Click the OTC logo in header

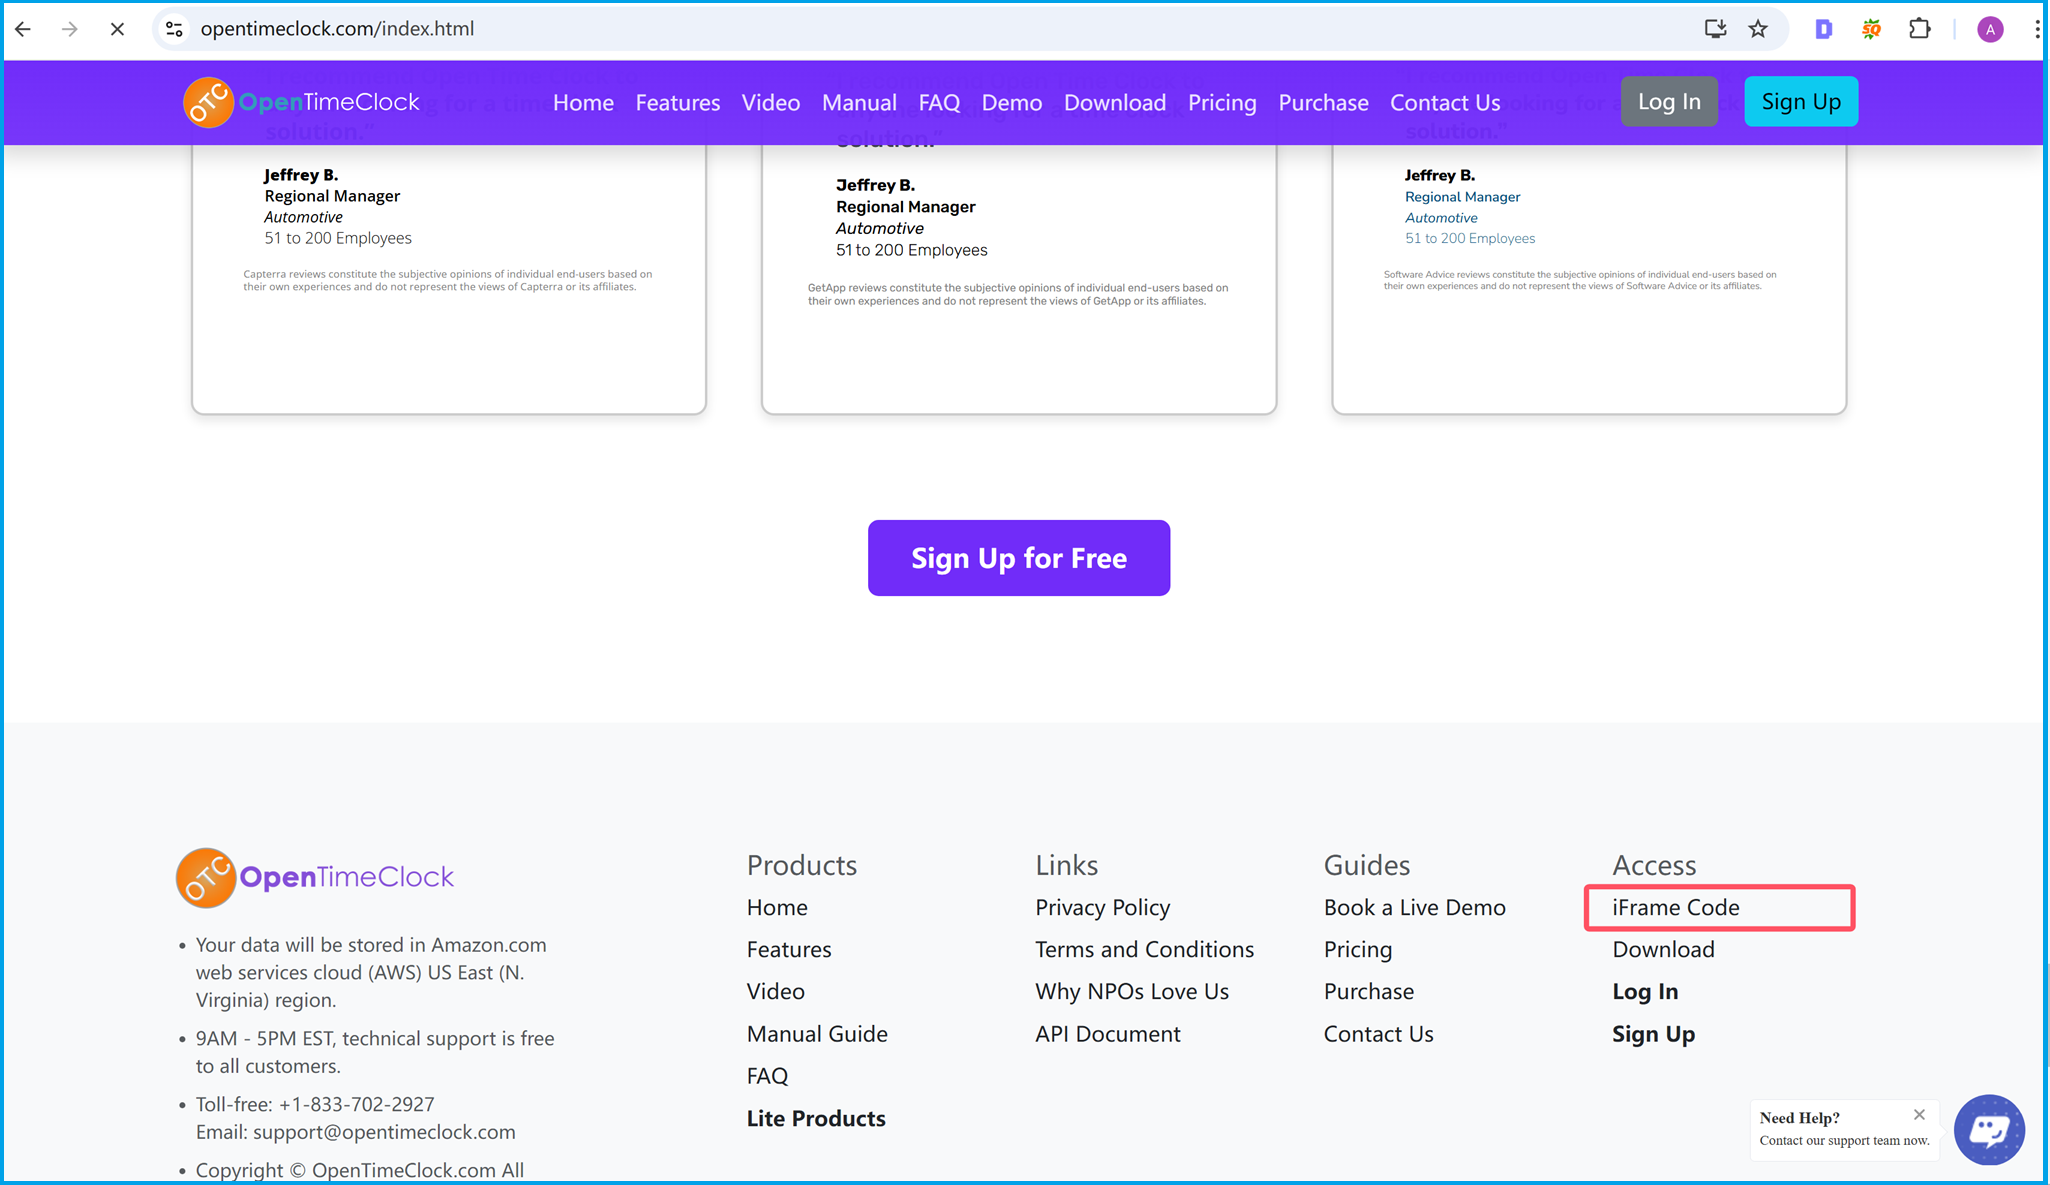click(x=302, y=102)
